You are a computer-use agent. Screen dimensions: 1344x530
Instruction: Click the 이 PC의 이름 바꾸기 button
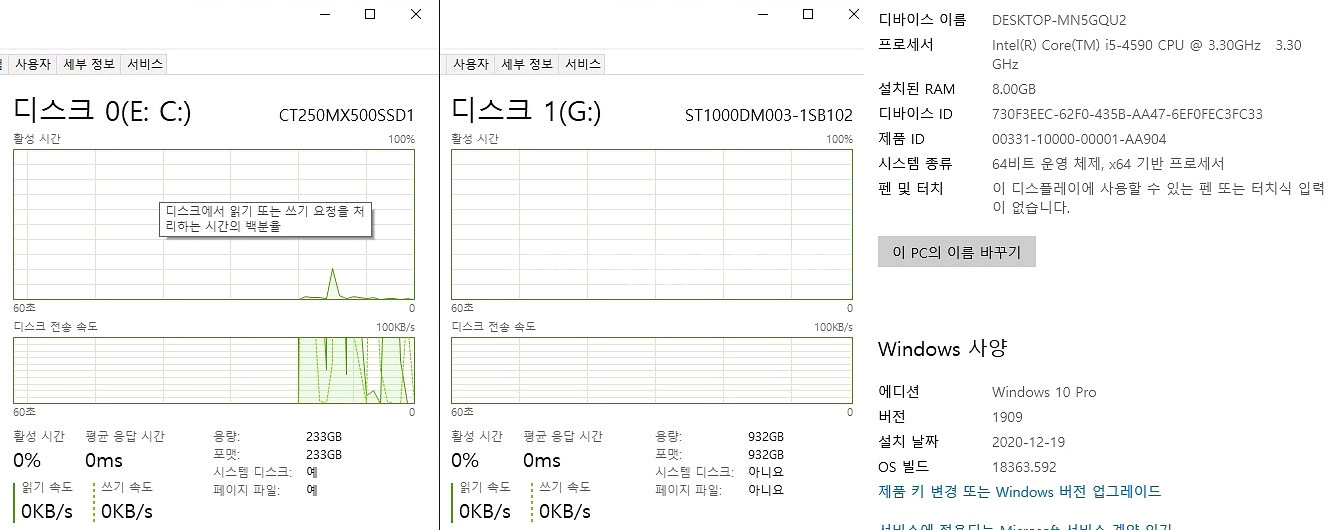[x=957, y=252]
